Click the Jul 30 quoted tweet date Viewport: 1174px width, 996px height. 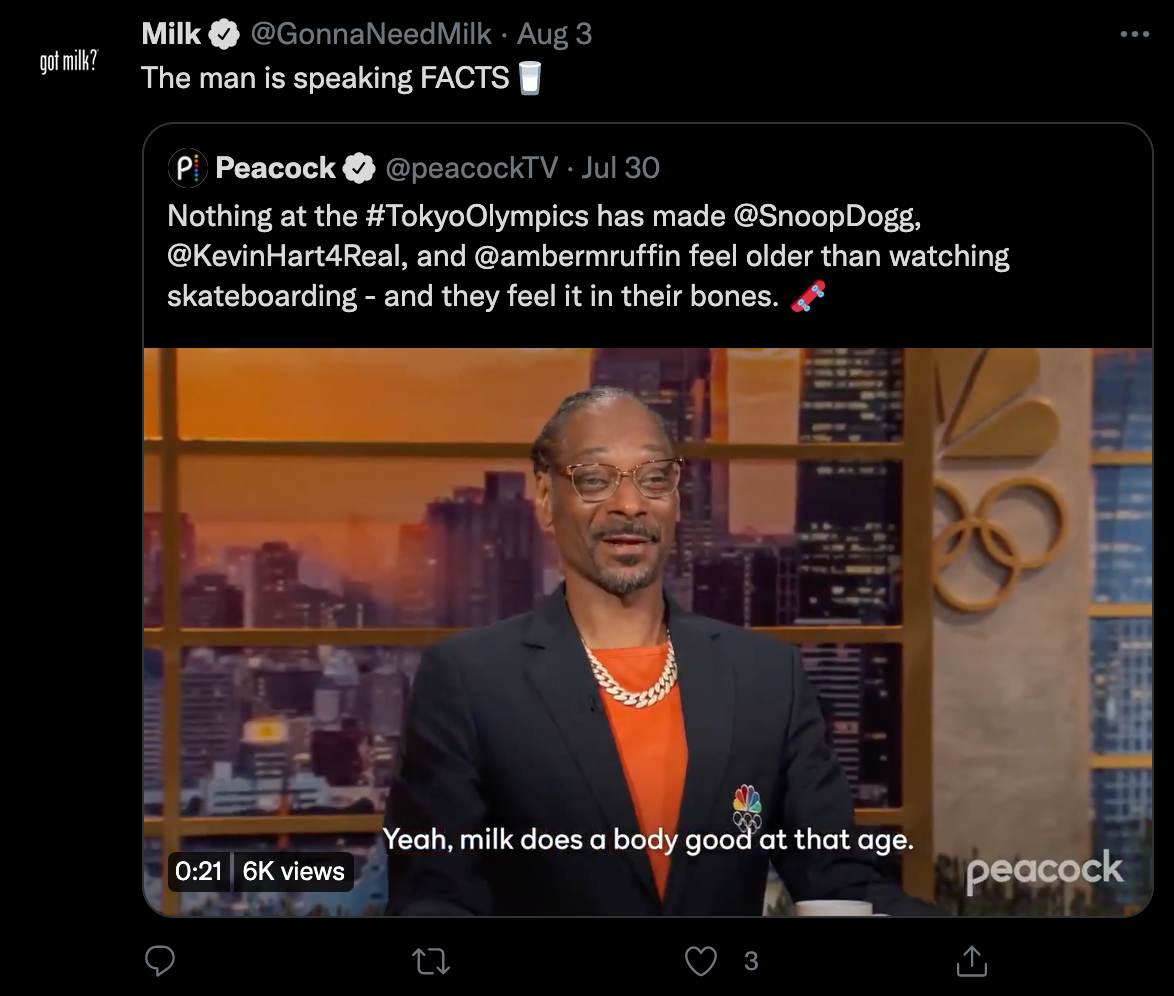tap(621, 168)
